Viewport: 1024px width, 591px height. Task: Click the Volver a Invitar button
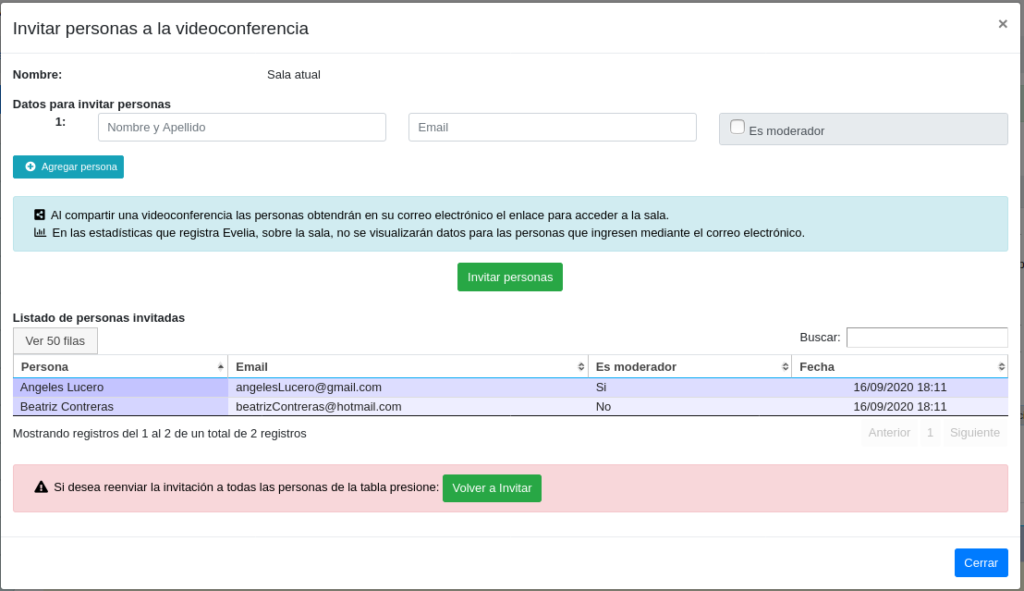click(492, 488)
